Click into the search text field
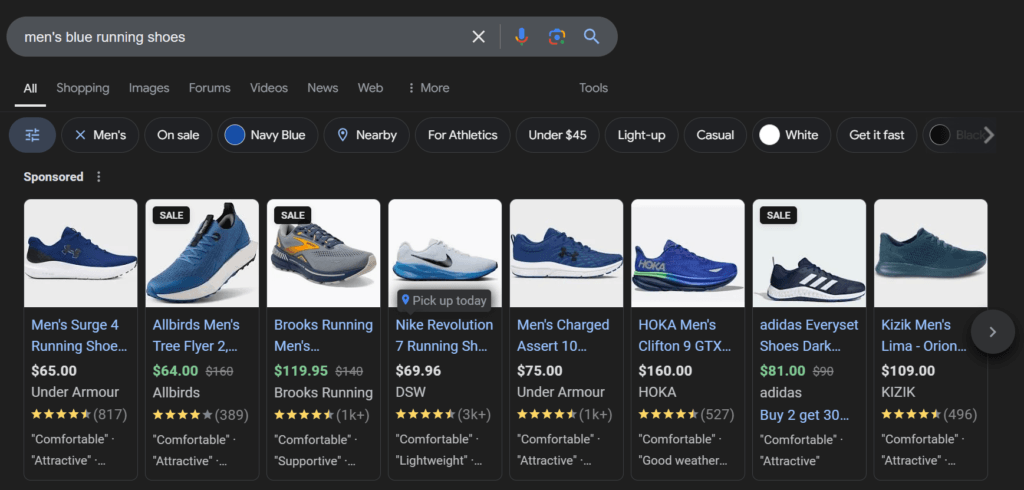The width and height of the screenshot is (1024, 490). pyautogui.click(x=242, y=37)
